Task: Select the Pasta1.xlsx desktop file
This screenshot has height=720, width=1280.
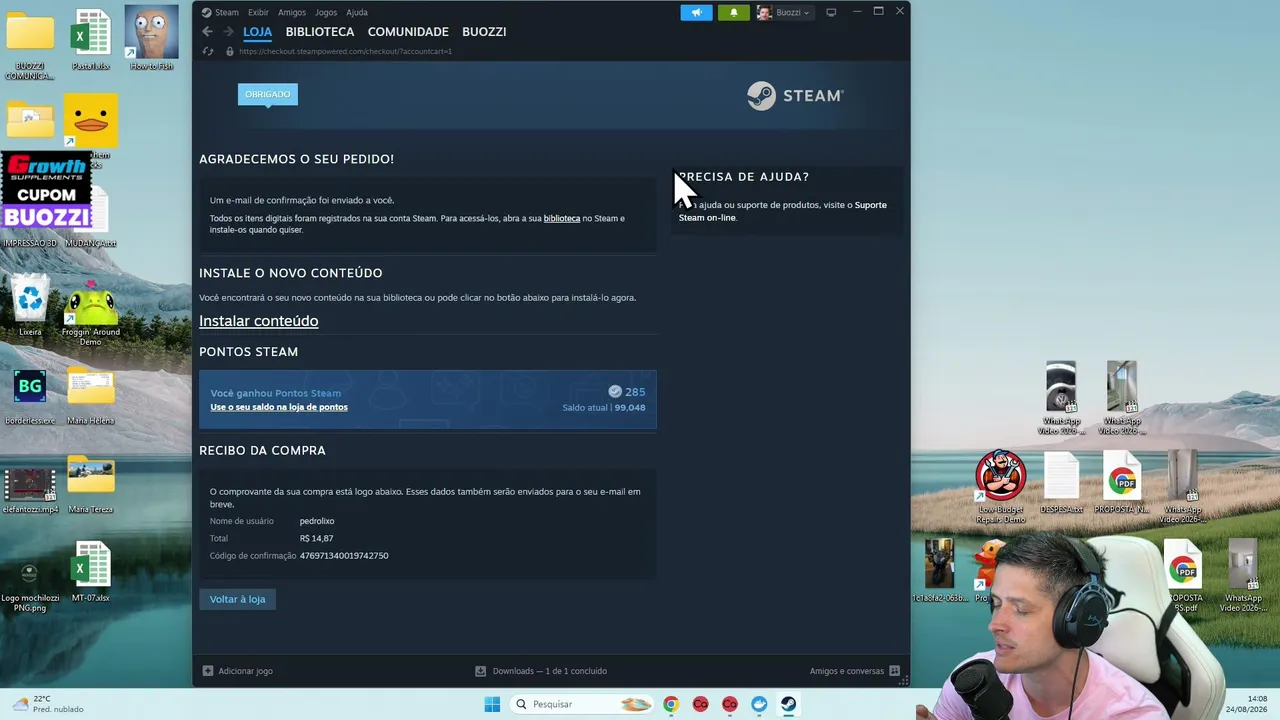Action: pyautogui.click(x=91, y=39)
